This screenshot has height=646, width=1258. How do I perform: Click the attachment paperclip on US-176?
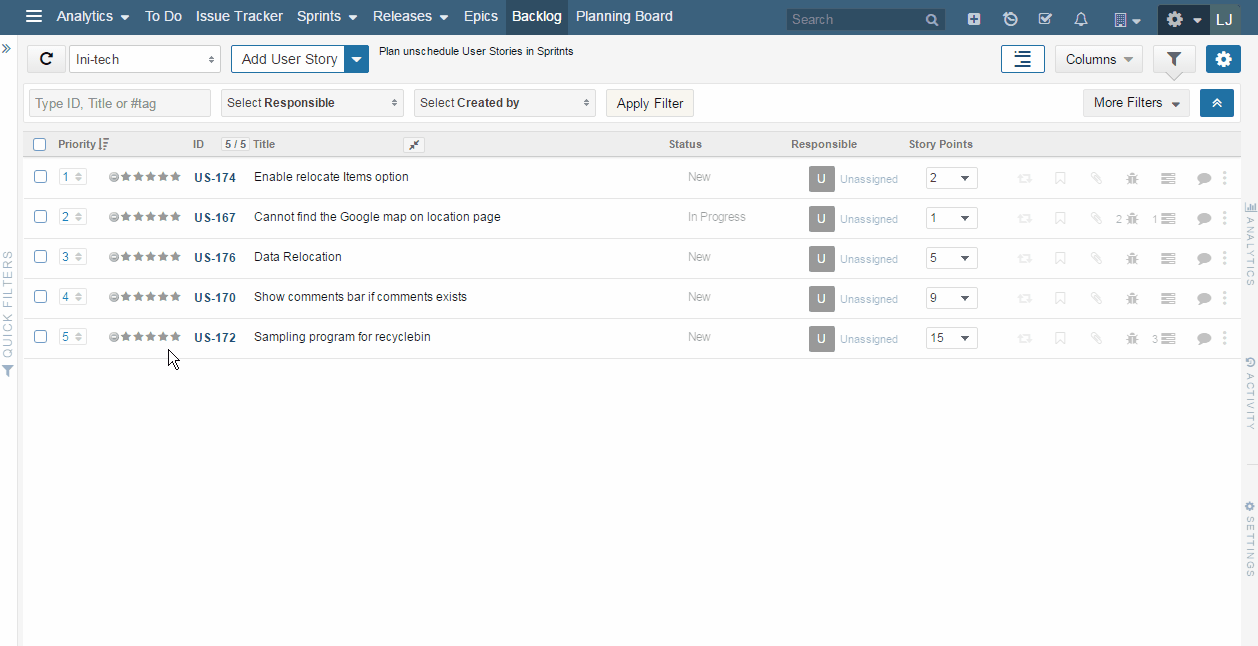(1096, 258)
